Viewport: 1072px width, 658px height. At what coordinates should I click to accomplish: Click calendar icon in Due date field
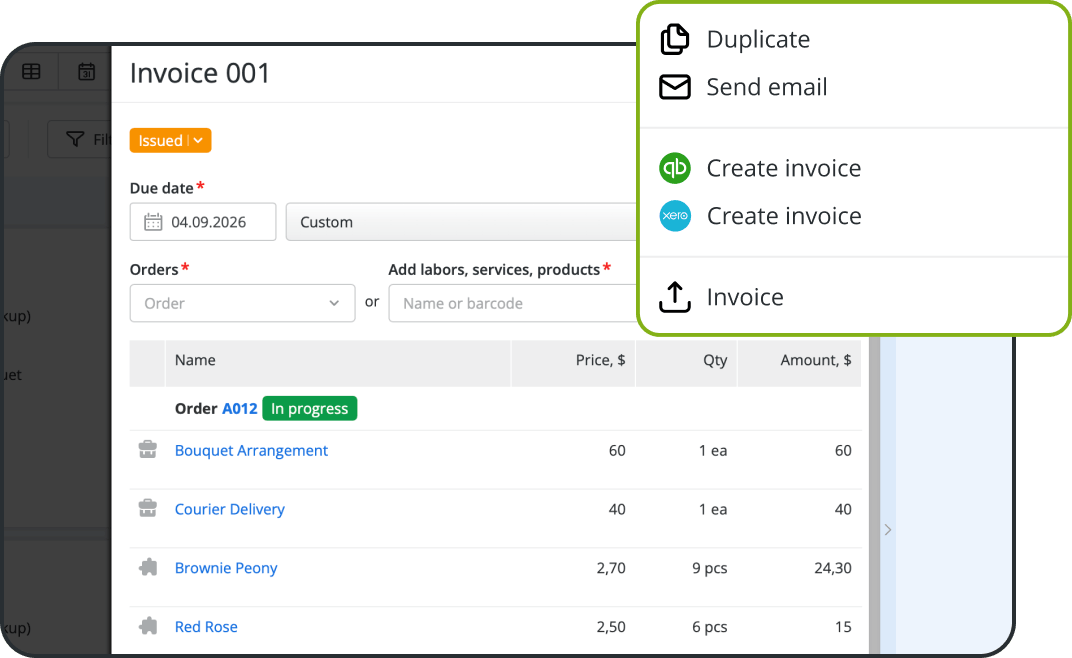(x=153, y=222)
